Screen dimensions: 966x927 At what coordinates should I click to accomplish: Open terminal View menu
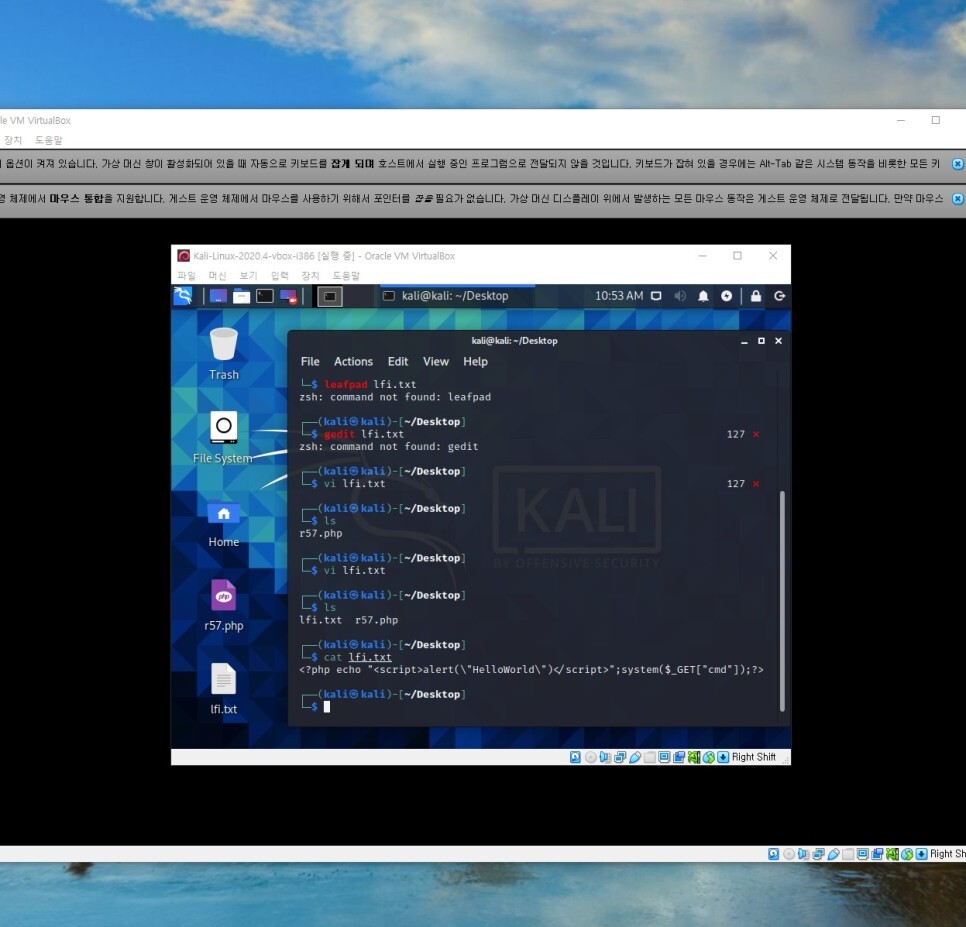coord(436,362)
